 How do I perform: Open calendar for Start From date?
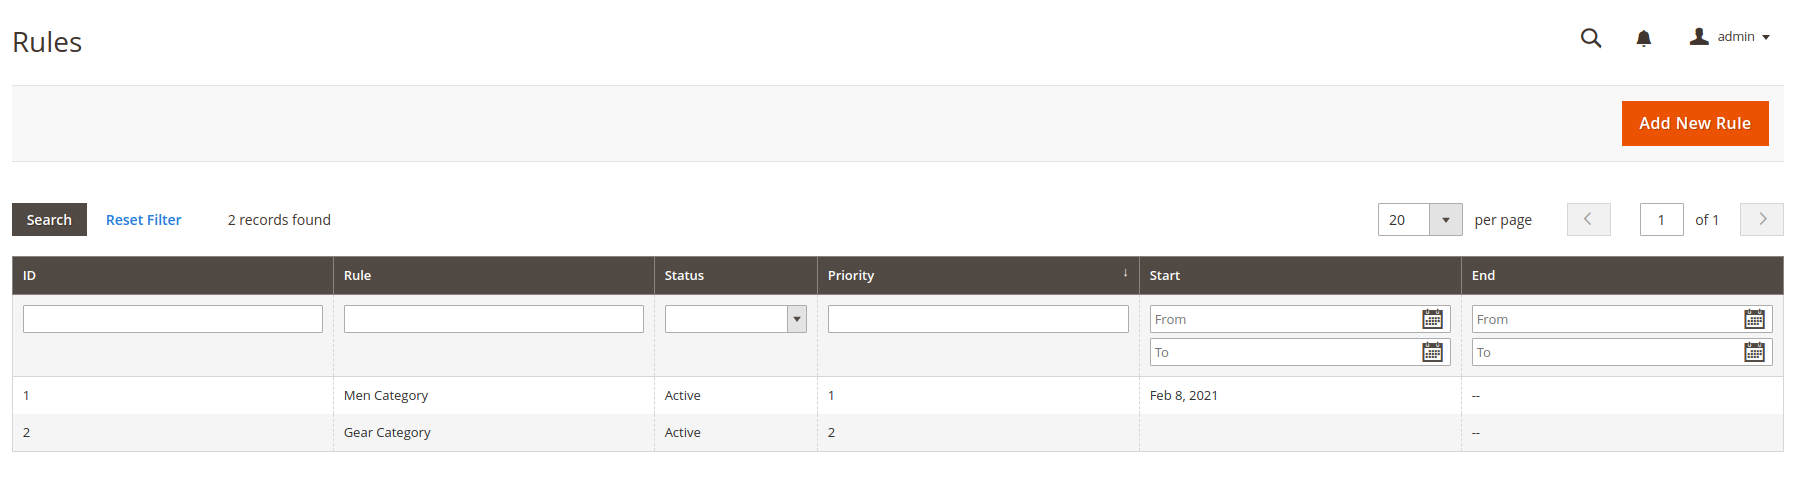[x=1432, y=319]
